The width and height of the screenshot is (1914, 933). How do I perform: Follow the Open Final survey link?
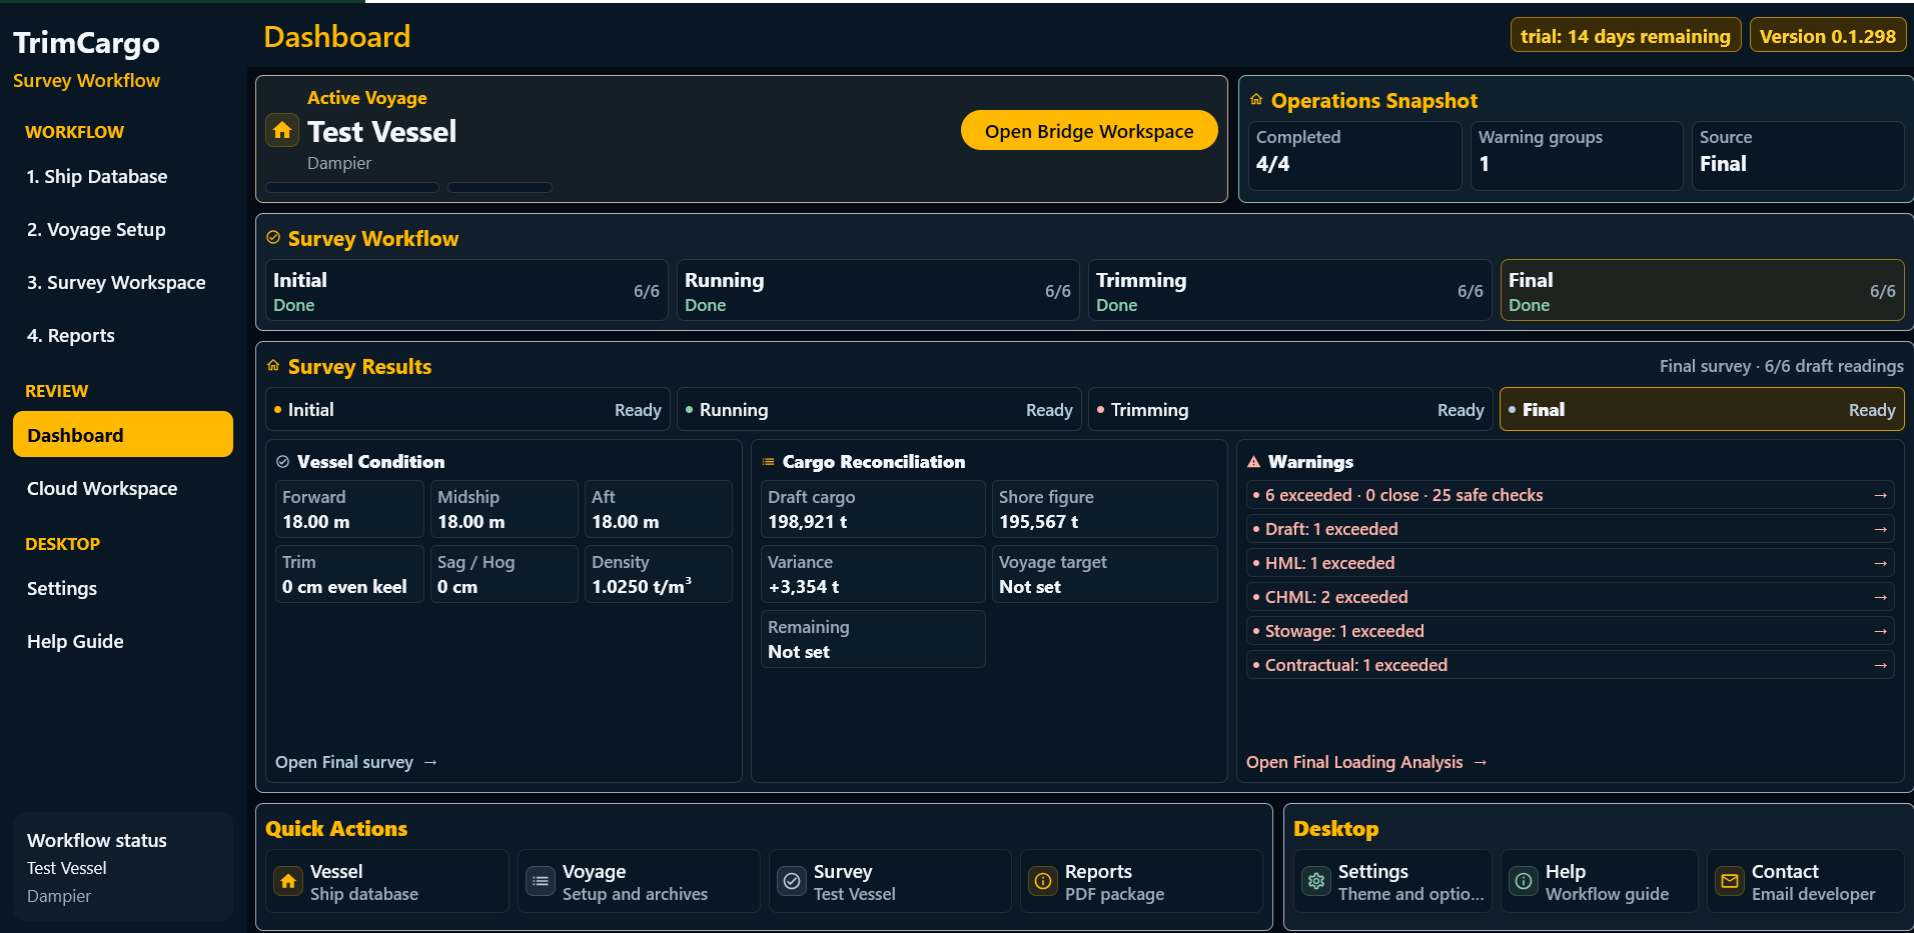356,762
